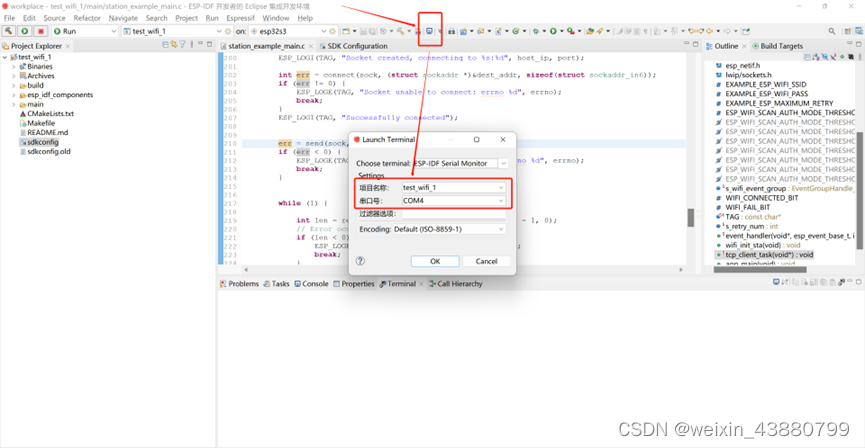Expand the esp_idf_components folder node

coord(14,95)
